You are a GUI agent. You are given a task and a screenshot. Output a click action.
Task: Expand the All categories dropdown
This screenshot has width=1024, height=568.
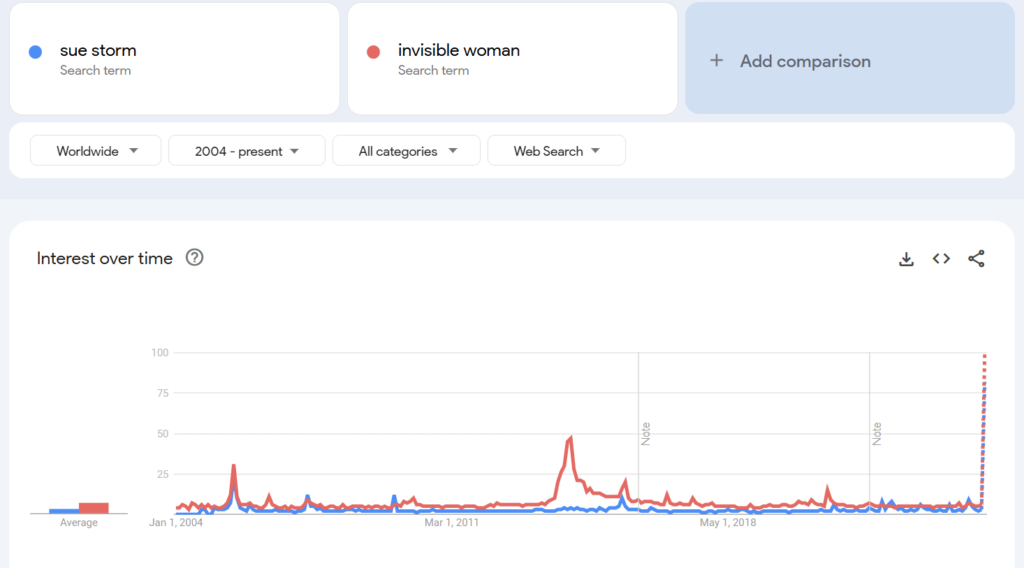tap(406, 151)
